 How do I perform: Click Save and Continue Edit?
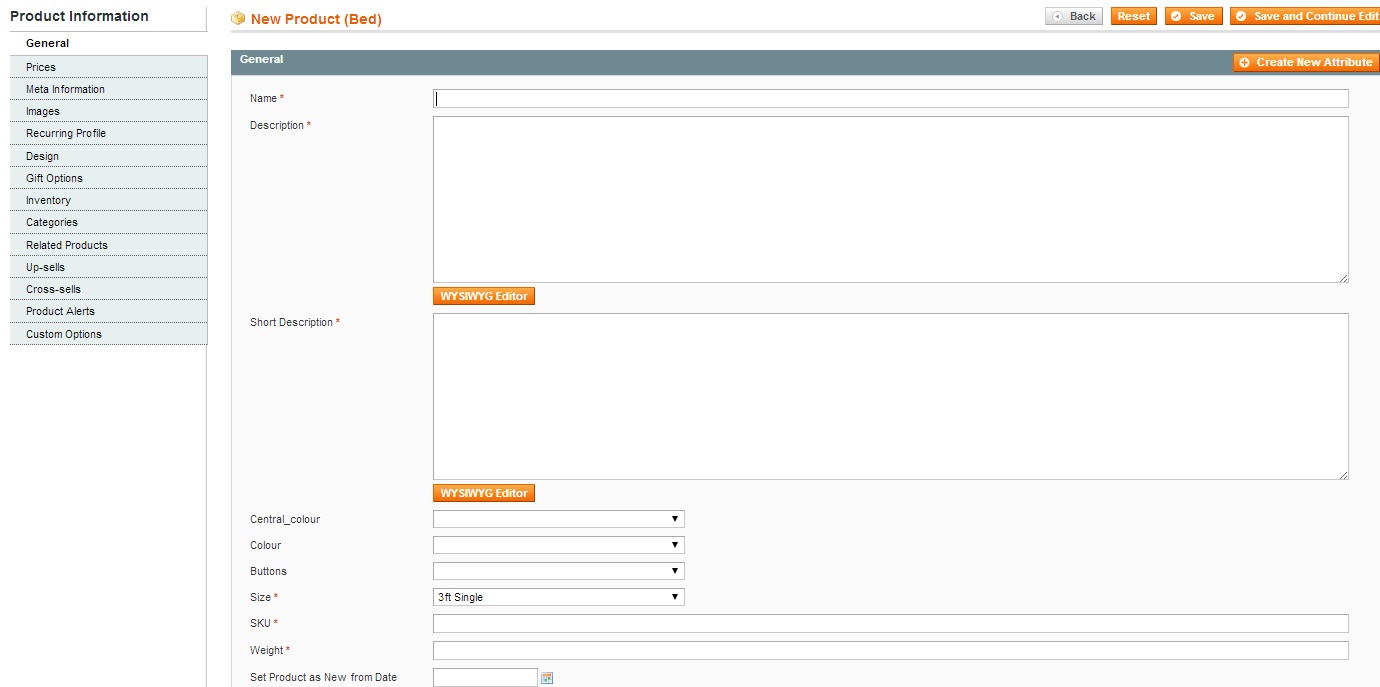coord(1305,16)
